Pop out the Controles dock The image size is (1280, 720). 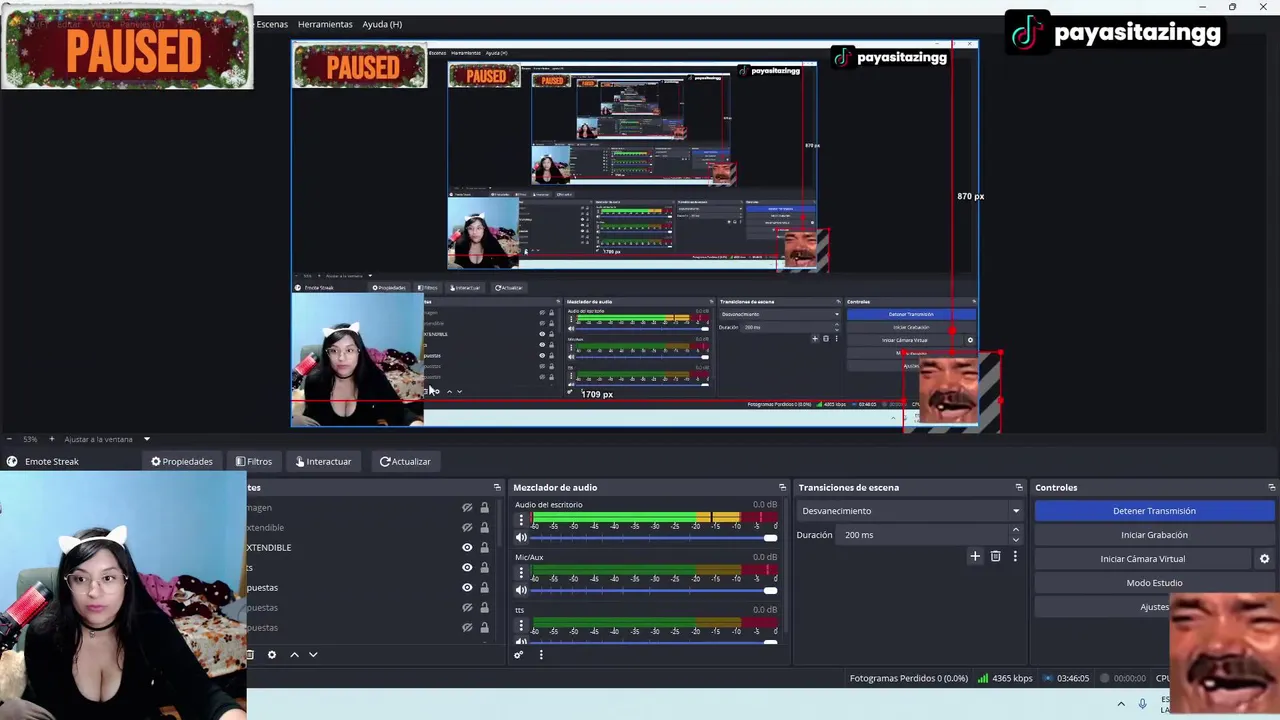(1271, 487)
